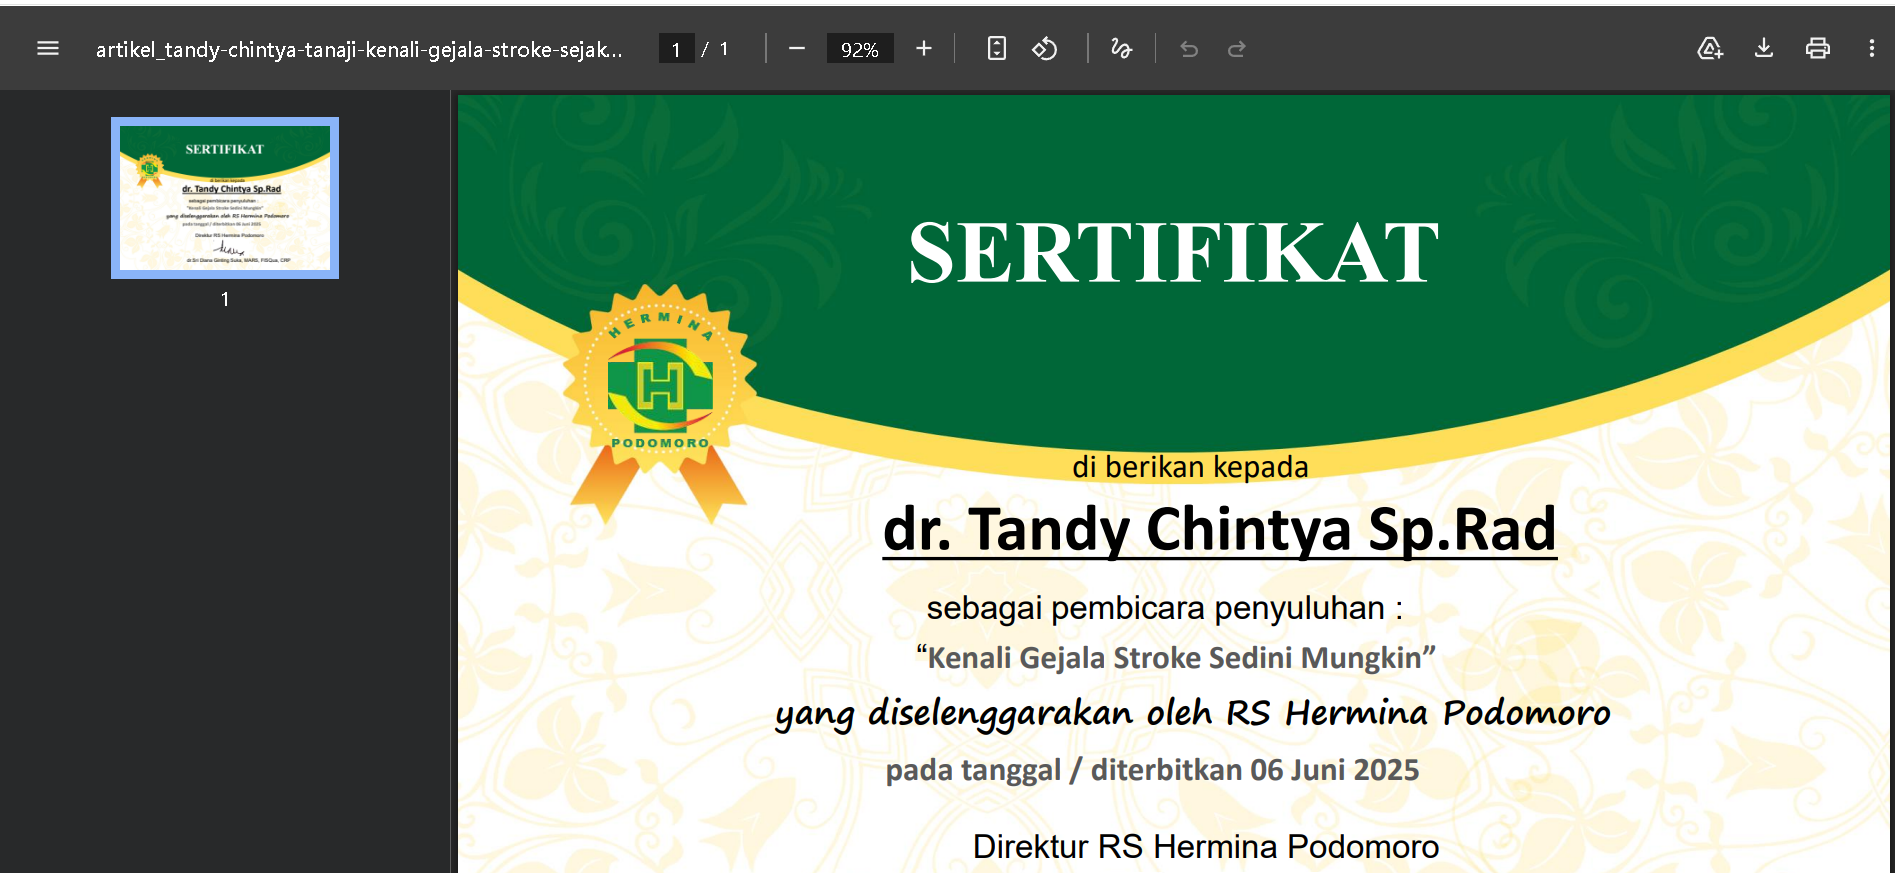Image resolution: width=1895 pixels, height=873 pixels.
Task: Click the redo arrow in toolbar
Action: pos(1237,49)
